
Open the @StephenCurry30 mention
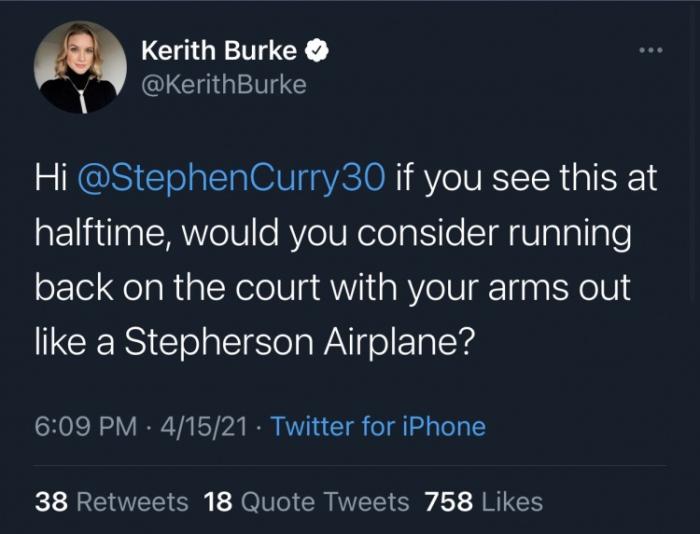229,180
